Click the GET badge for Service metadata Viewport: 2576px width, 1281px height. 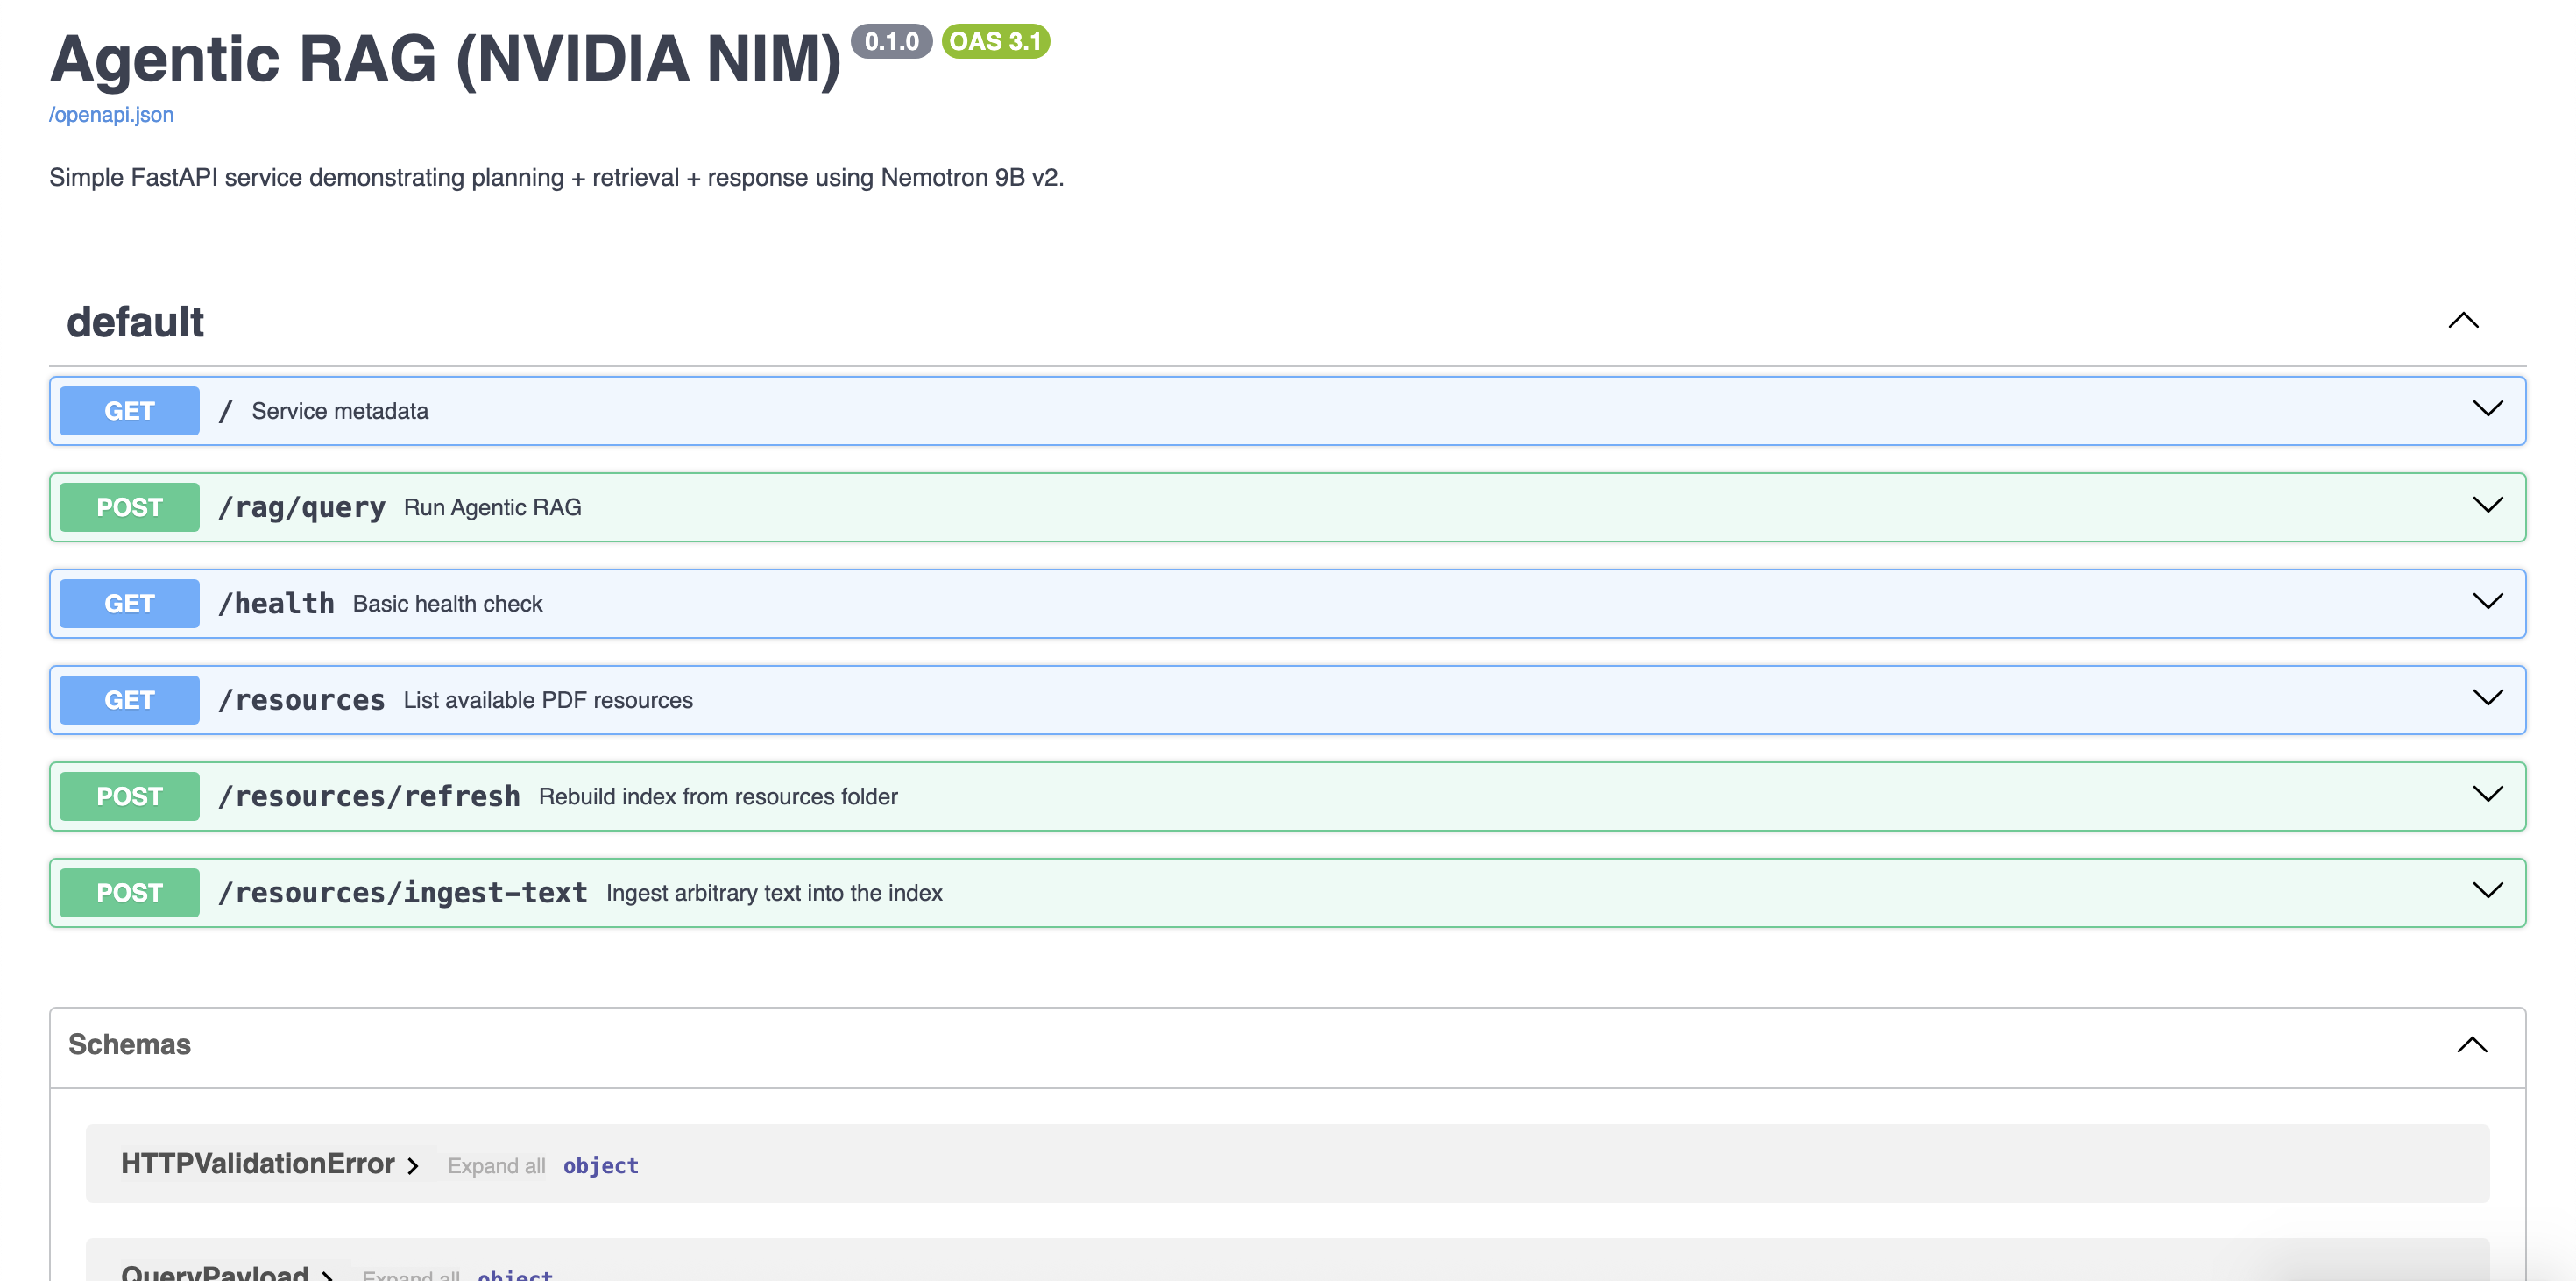click(x=129, y=411)
